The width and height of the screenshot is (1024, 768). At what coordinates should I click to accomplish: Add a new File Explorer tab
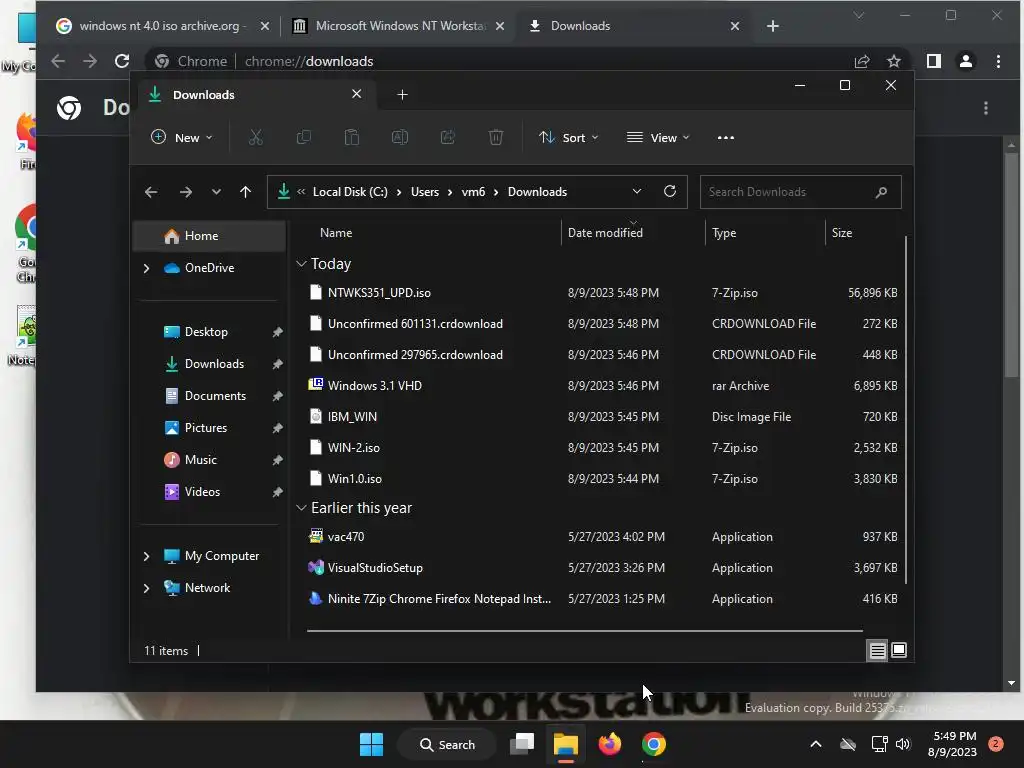[x=402, y=95]
